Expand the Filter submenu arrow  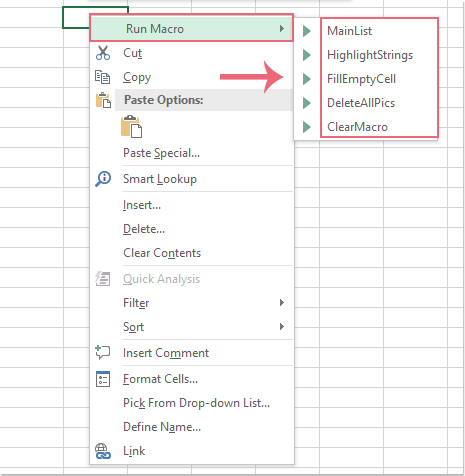(x=282, y=303)
